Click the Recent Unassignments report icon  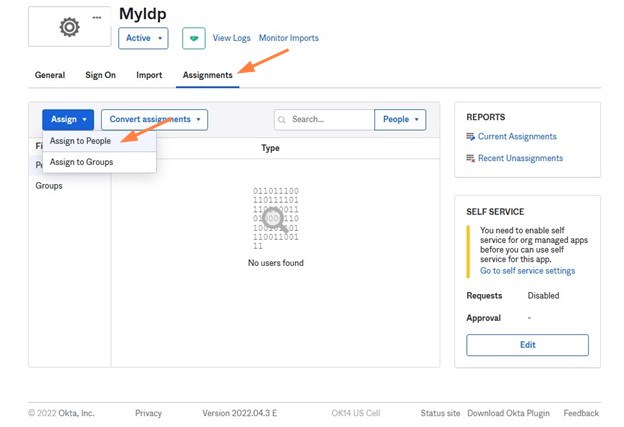[471, 158]
